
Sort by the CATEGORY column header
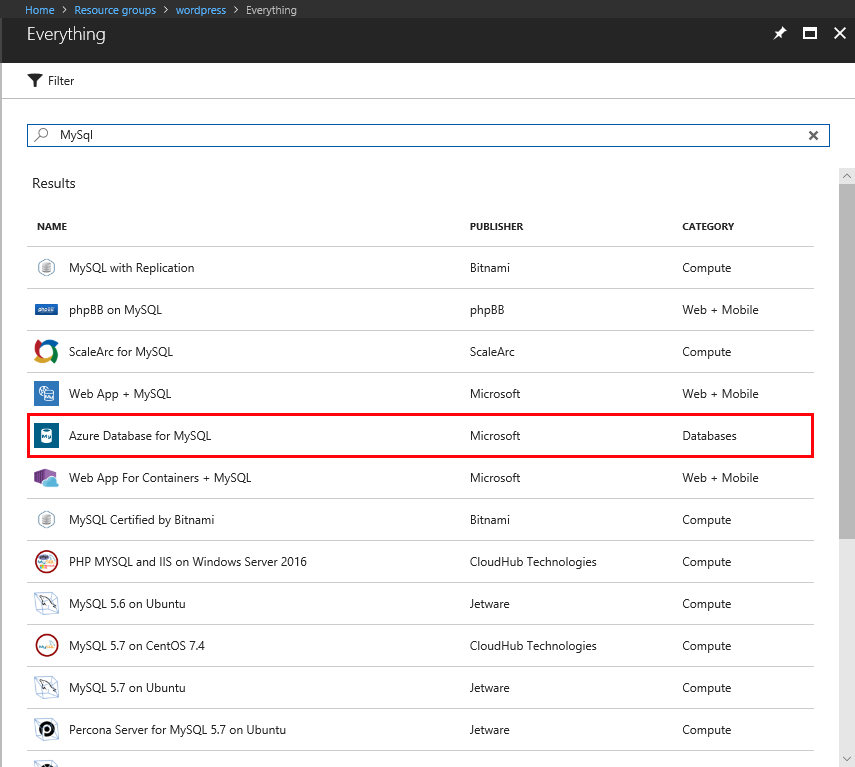708,226
